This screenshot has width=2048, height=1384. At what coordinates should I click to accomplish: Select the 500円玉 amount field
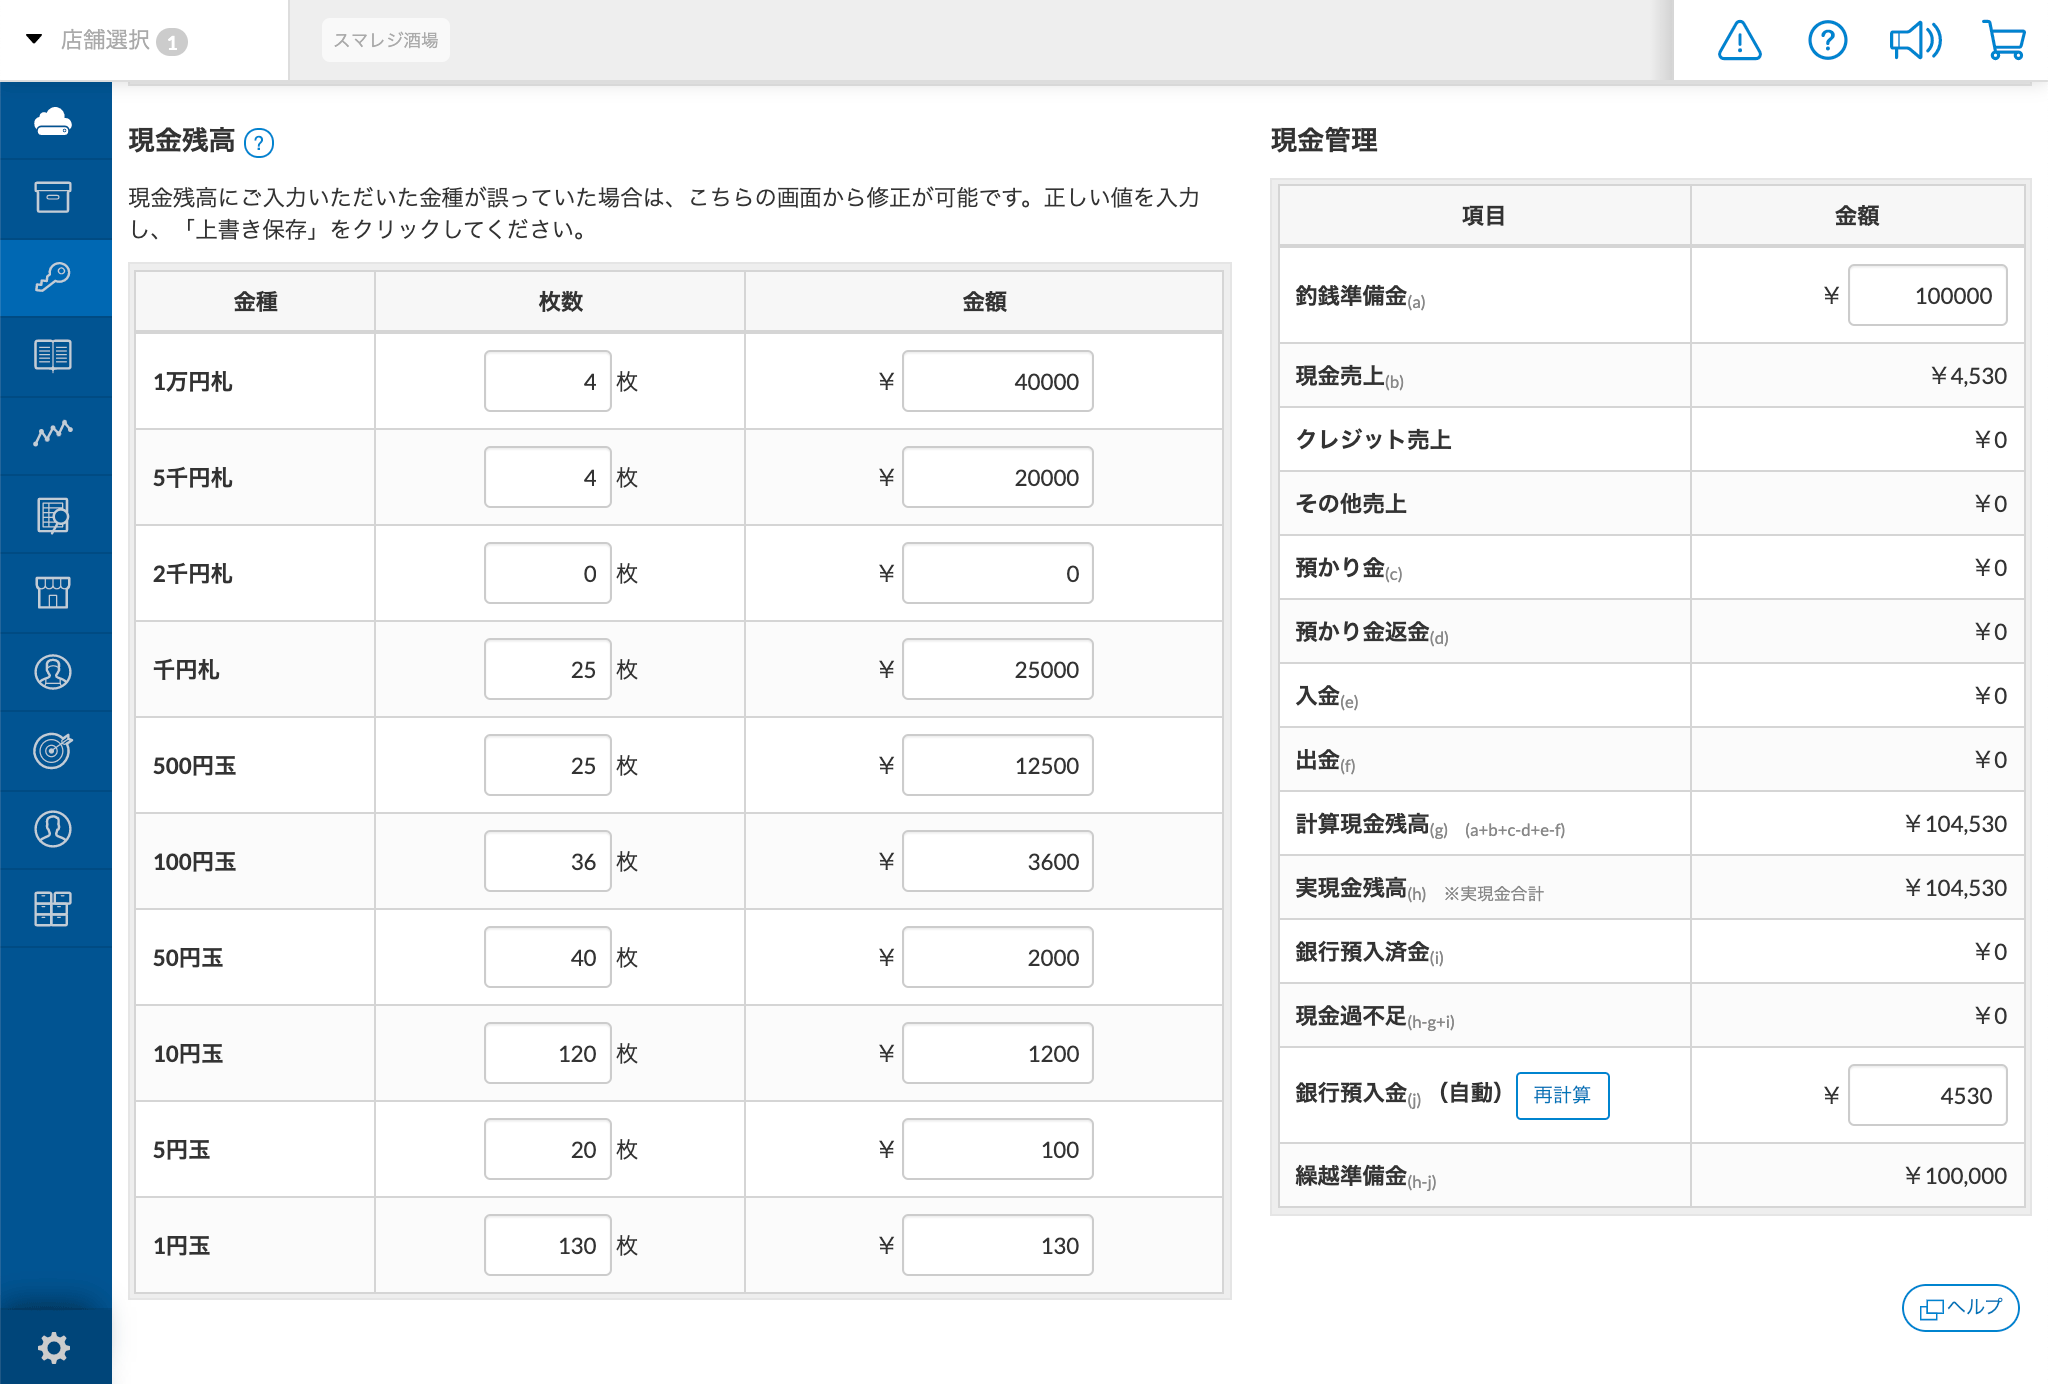tap(997, 765)
